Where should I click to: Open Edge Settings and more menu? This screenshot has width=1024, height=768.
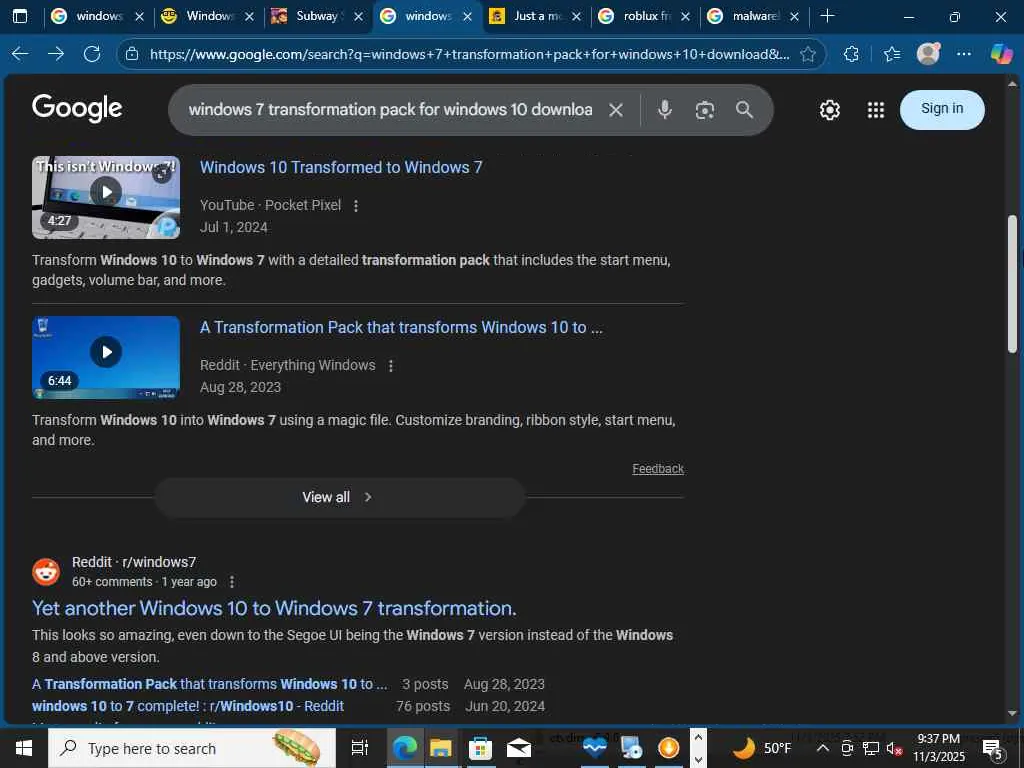(964, 54)
